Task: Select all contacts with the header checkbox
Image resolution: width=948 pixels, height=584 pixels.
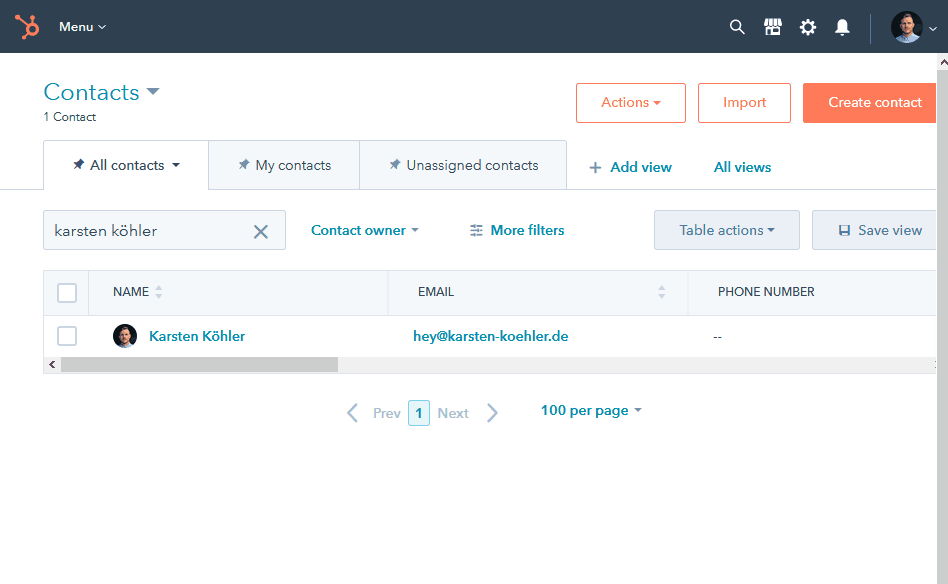Action: click(67, 293)
